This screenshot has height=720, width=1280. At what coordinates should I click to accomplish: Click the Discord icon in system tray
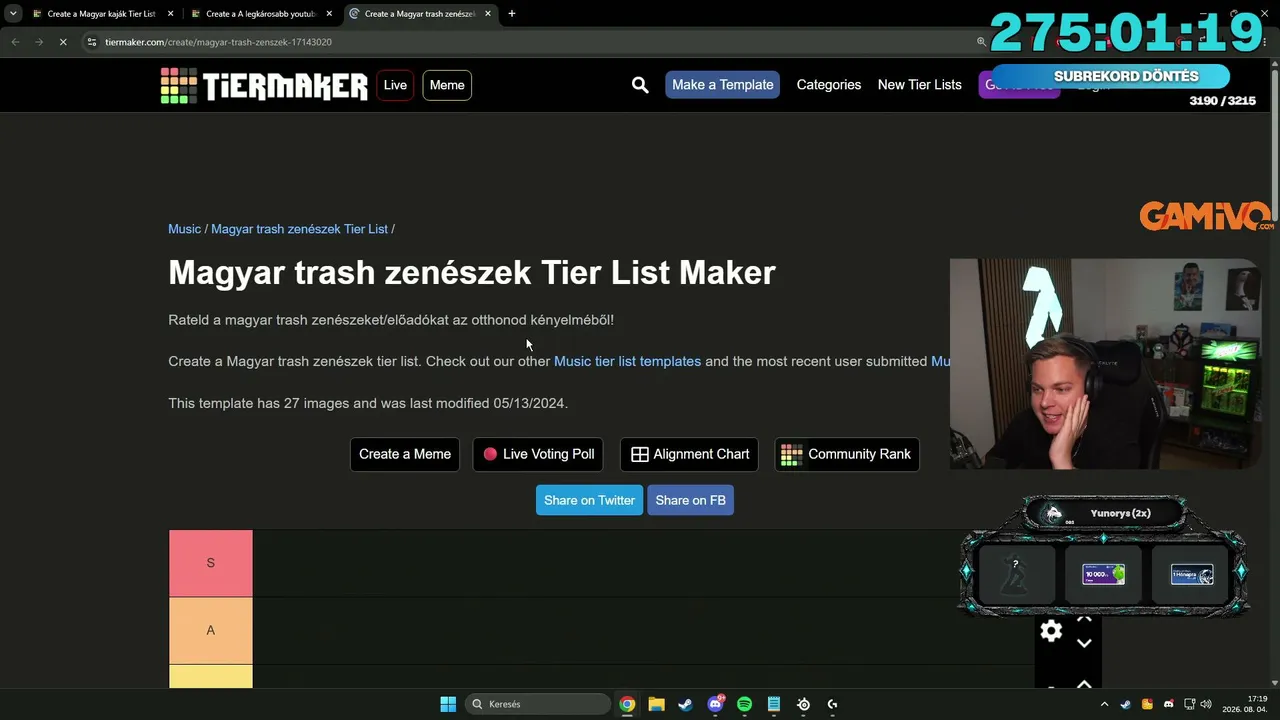pos(1168,704)
